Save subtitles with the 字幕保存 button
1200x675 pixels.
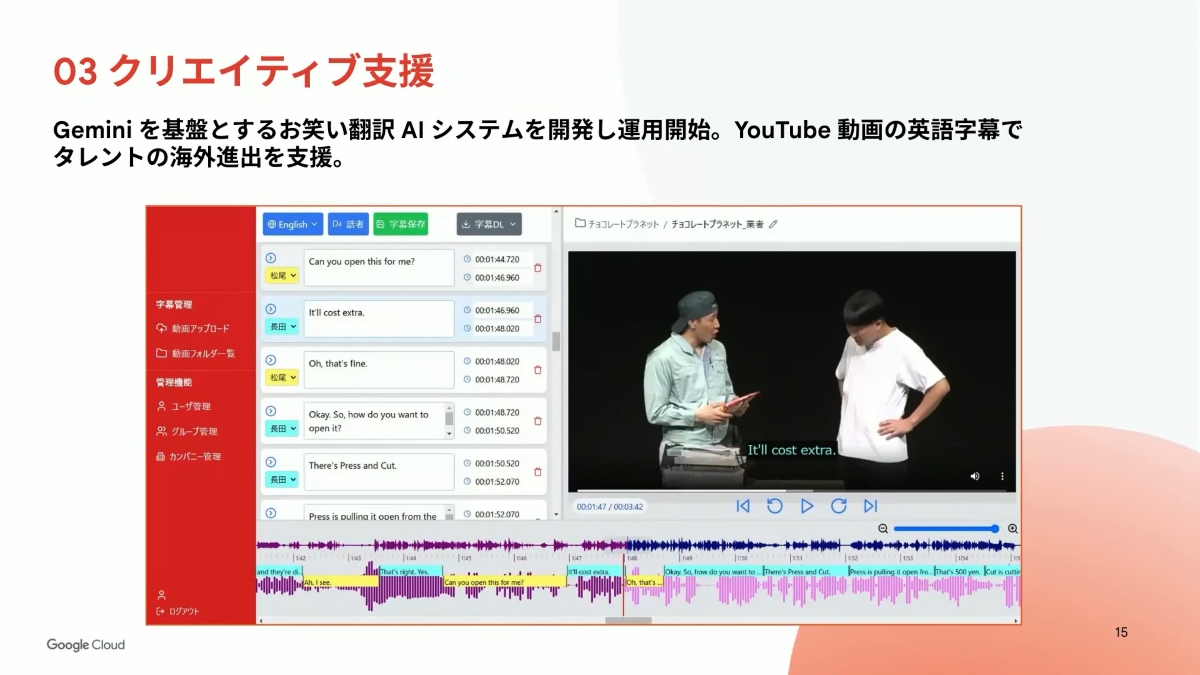pyautogui.click(x=401, y=224)
